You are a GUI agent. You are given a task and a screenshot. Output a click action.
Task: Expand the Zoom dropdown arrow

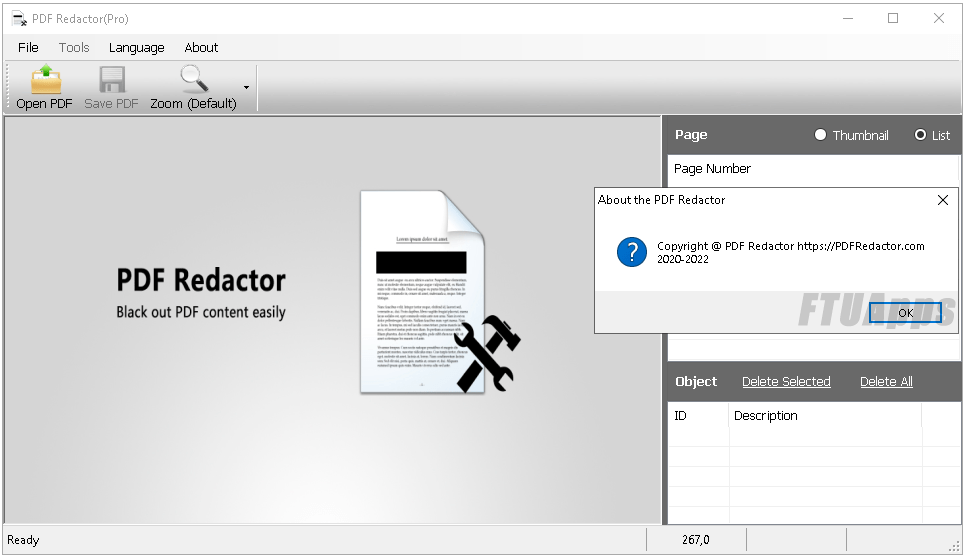(246, 87)
